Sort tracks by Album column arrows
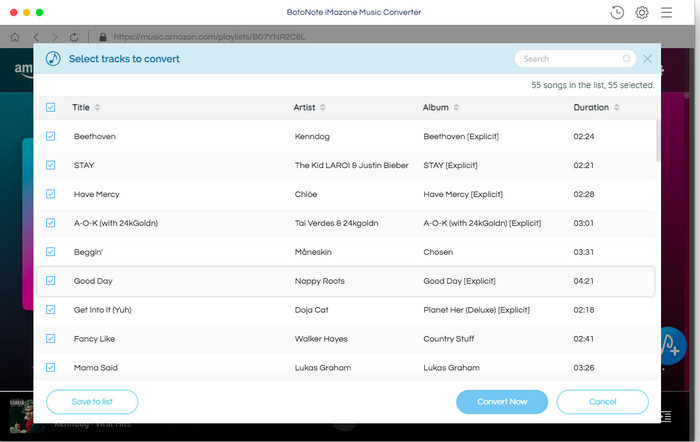 pyautogui.click(x=456, y=107)
